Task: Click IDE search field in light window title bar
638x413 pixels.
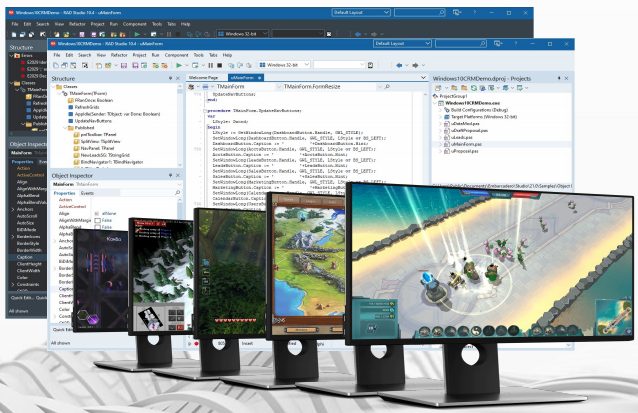Action: pyautogui.click(x=461, y=43)
